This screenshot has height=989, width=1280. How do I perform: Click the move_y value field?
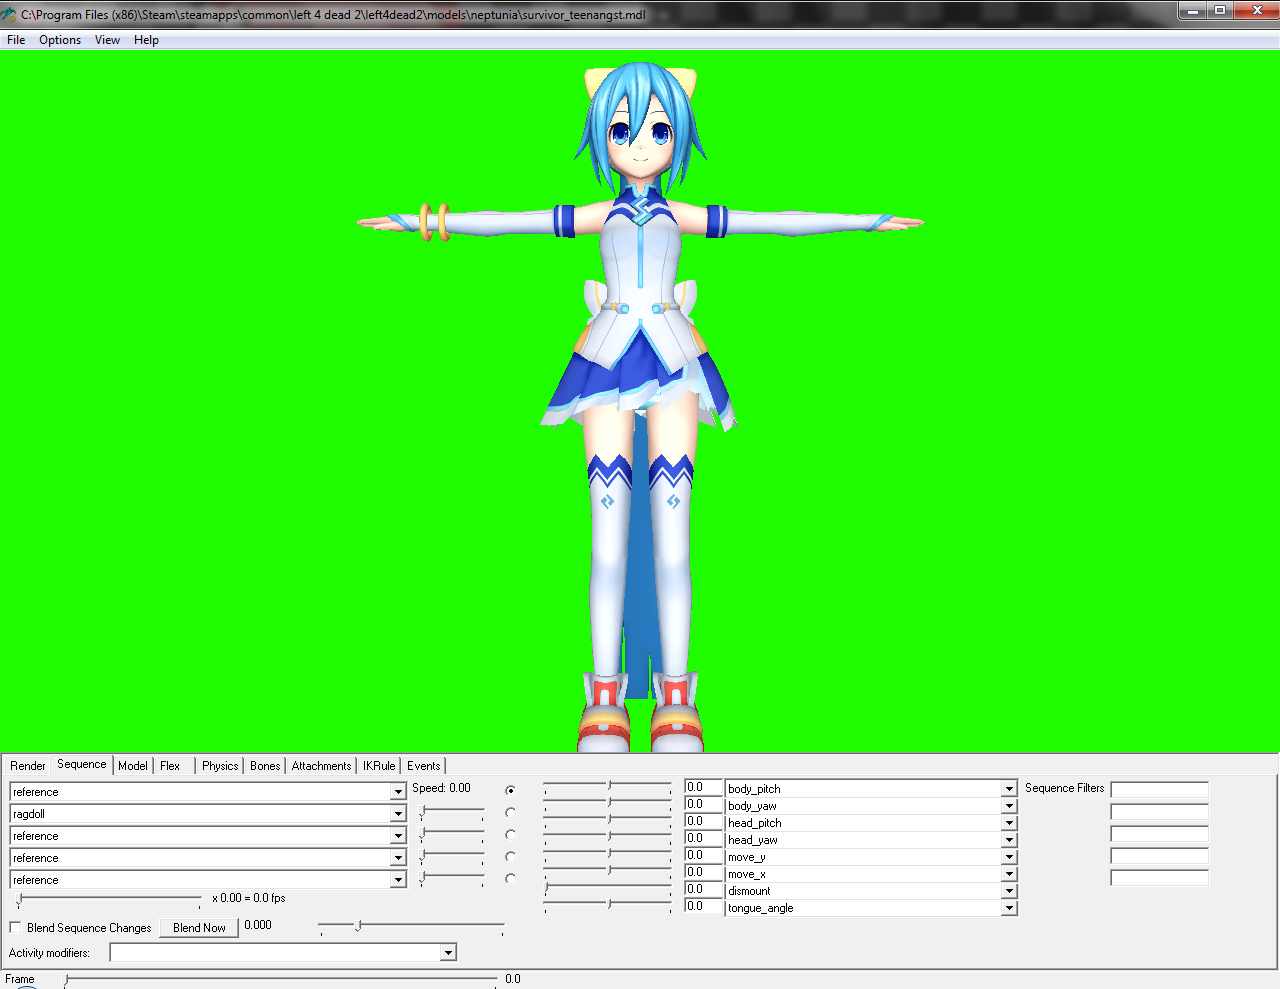point(703,856)
